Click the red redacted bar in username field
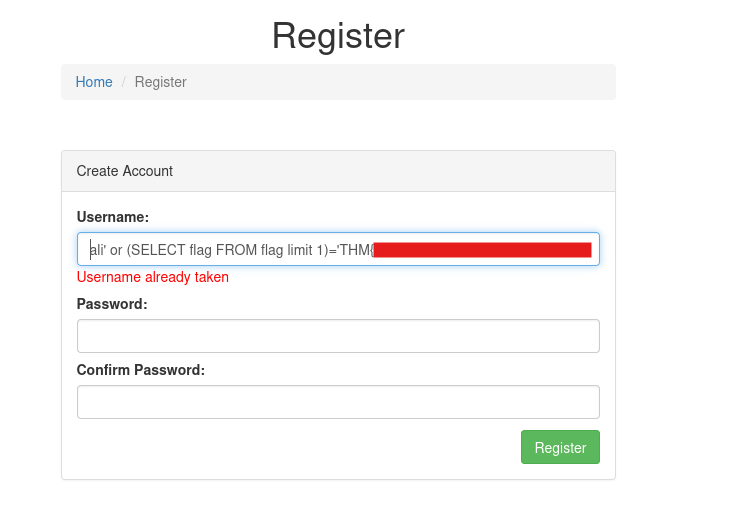 pyautogui.click(x=482, y=250)
